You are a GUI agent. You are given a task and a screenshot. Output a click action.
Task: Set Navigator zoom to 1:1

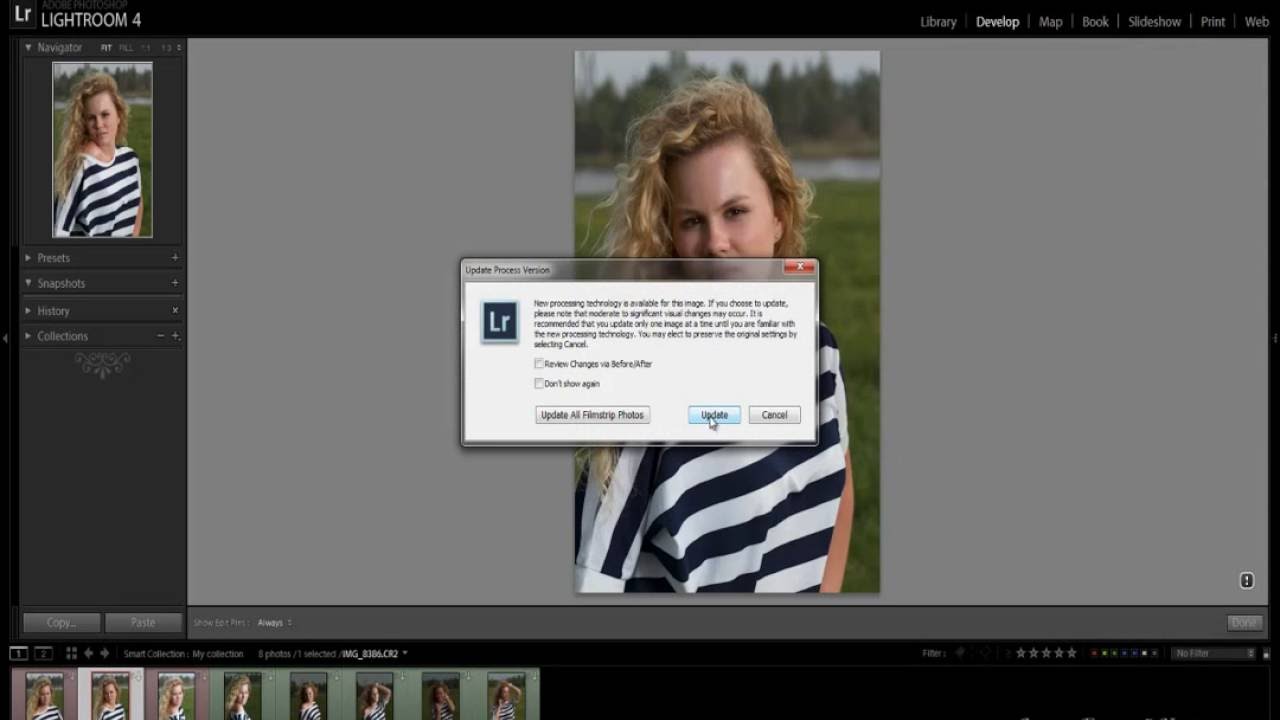(x=146, y=48)
